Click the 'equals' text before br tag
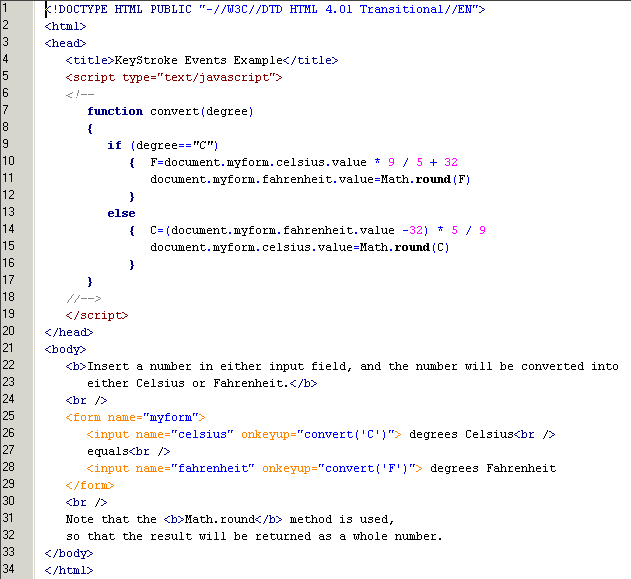This screenshot has height=579, width=631. click(x=107, y=450)
